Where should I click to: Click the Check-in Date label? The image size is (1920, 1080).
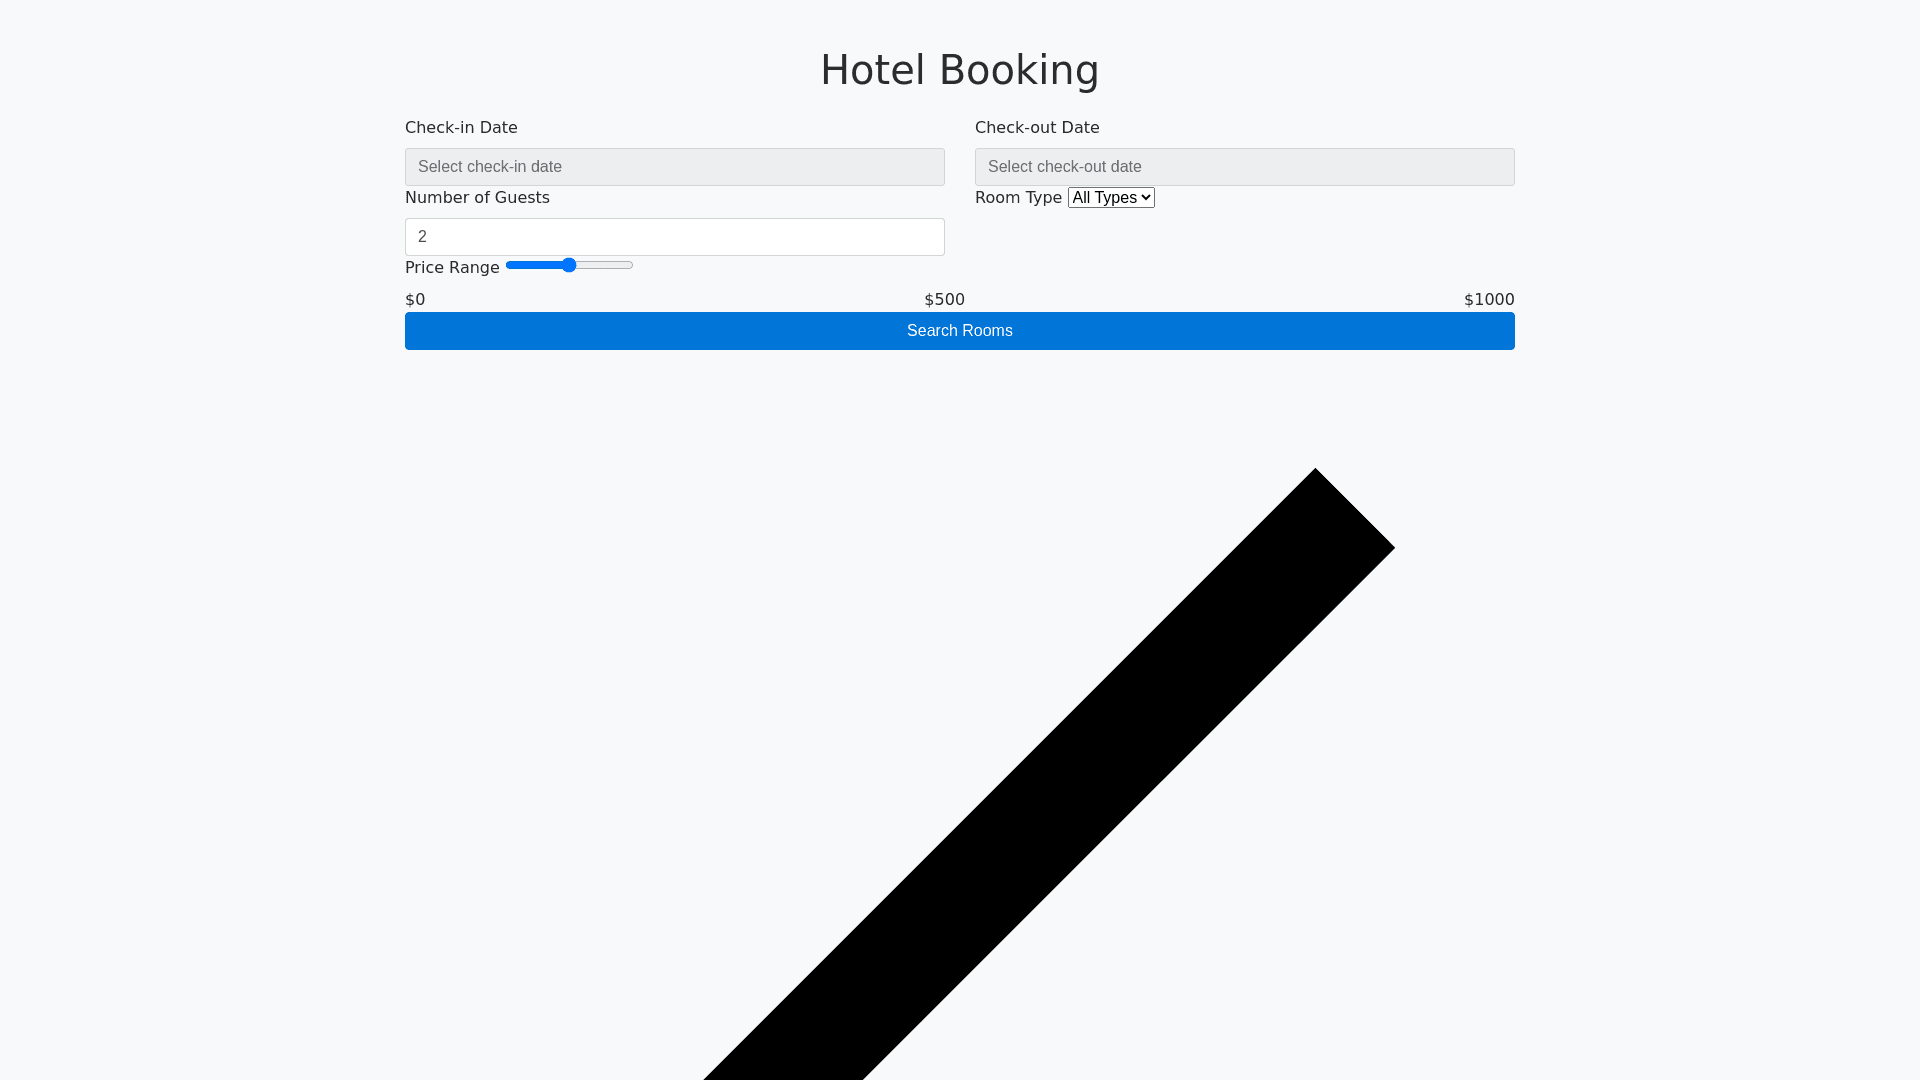[x=461, y=128]
